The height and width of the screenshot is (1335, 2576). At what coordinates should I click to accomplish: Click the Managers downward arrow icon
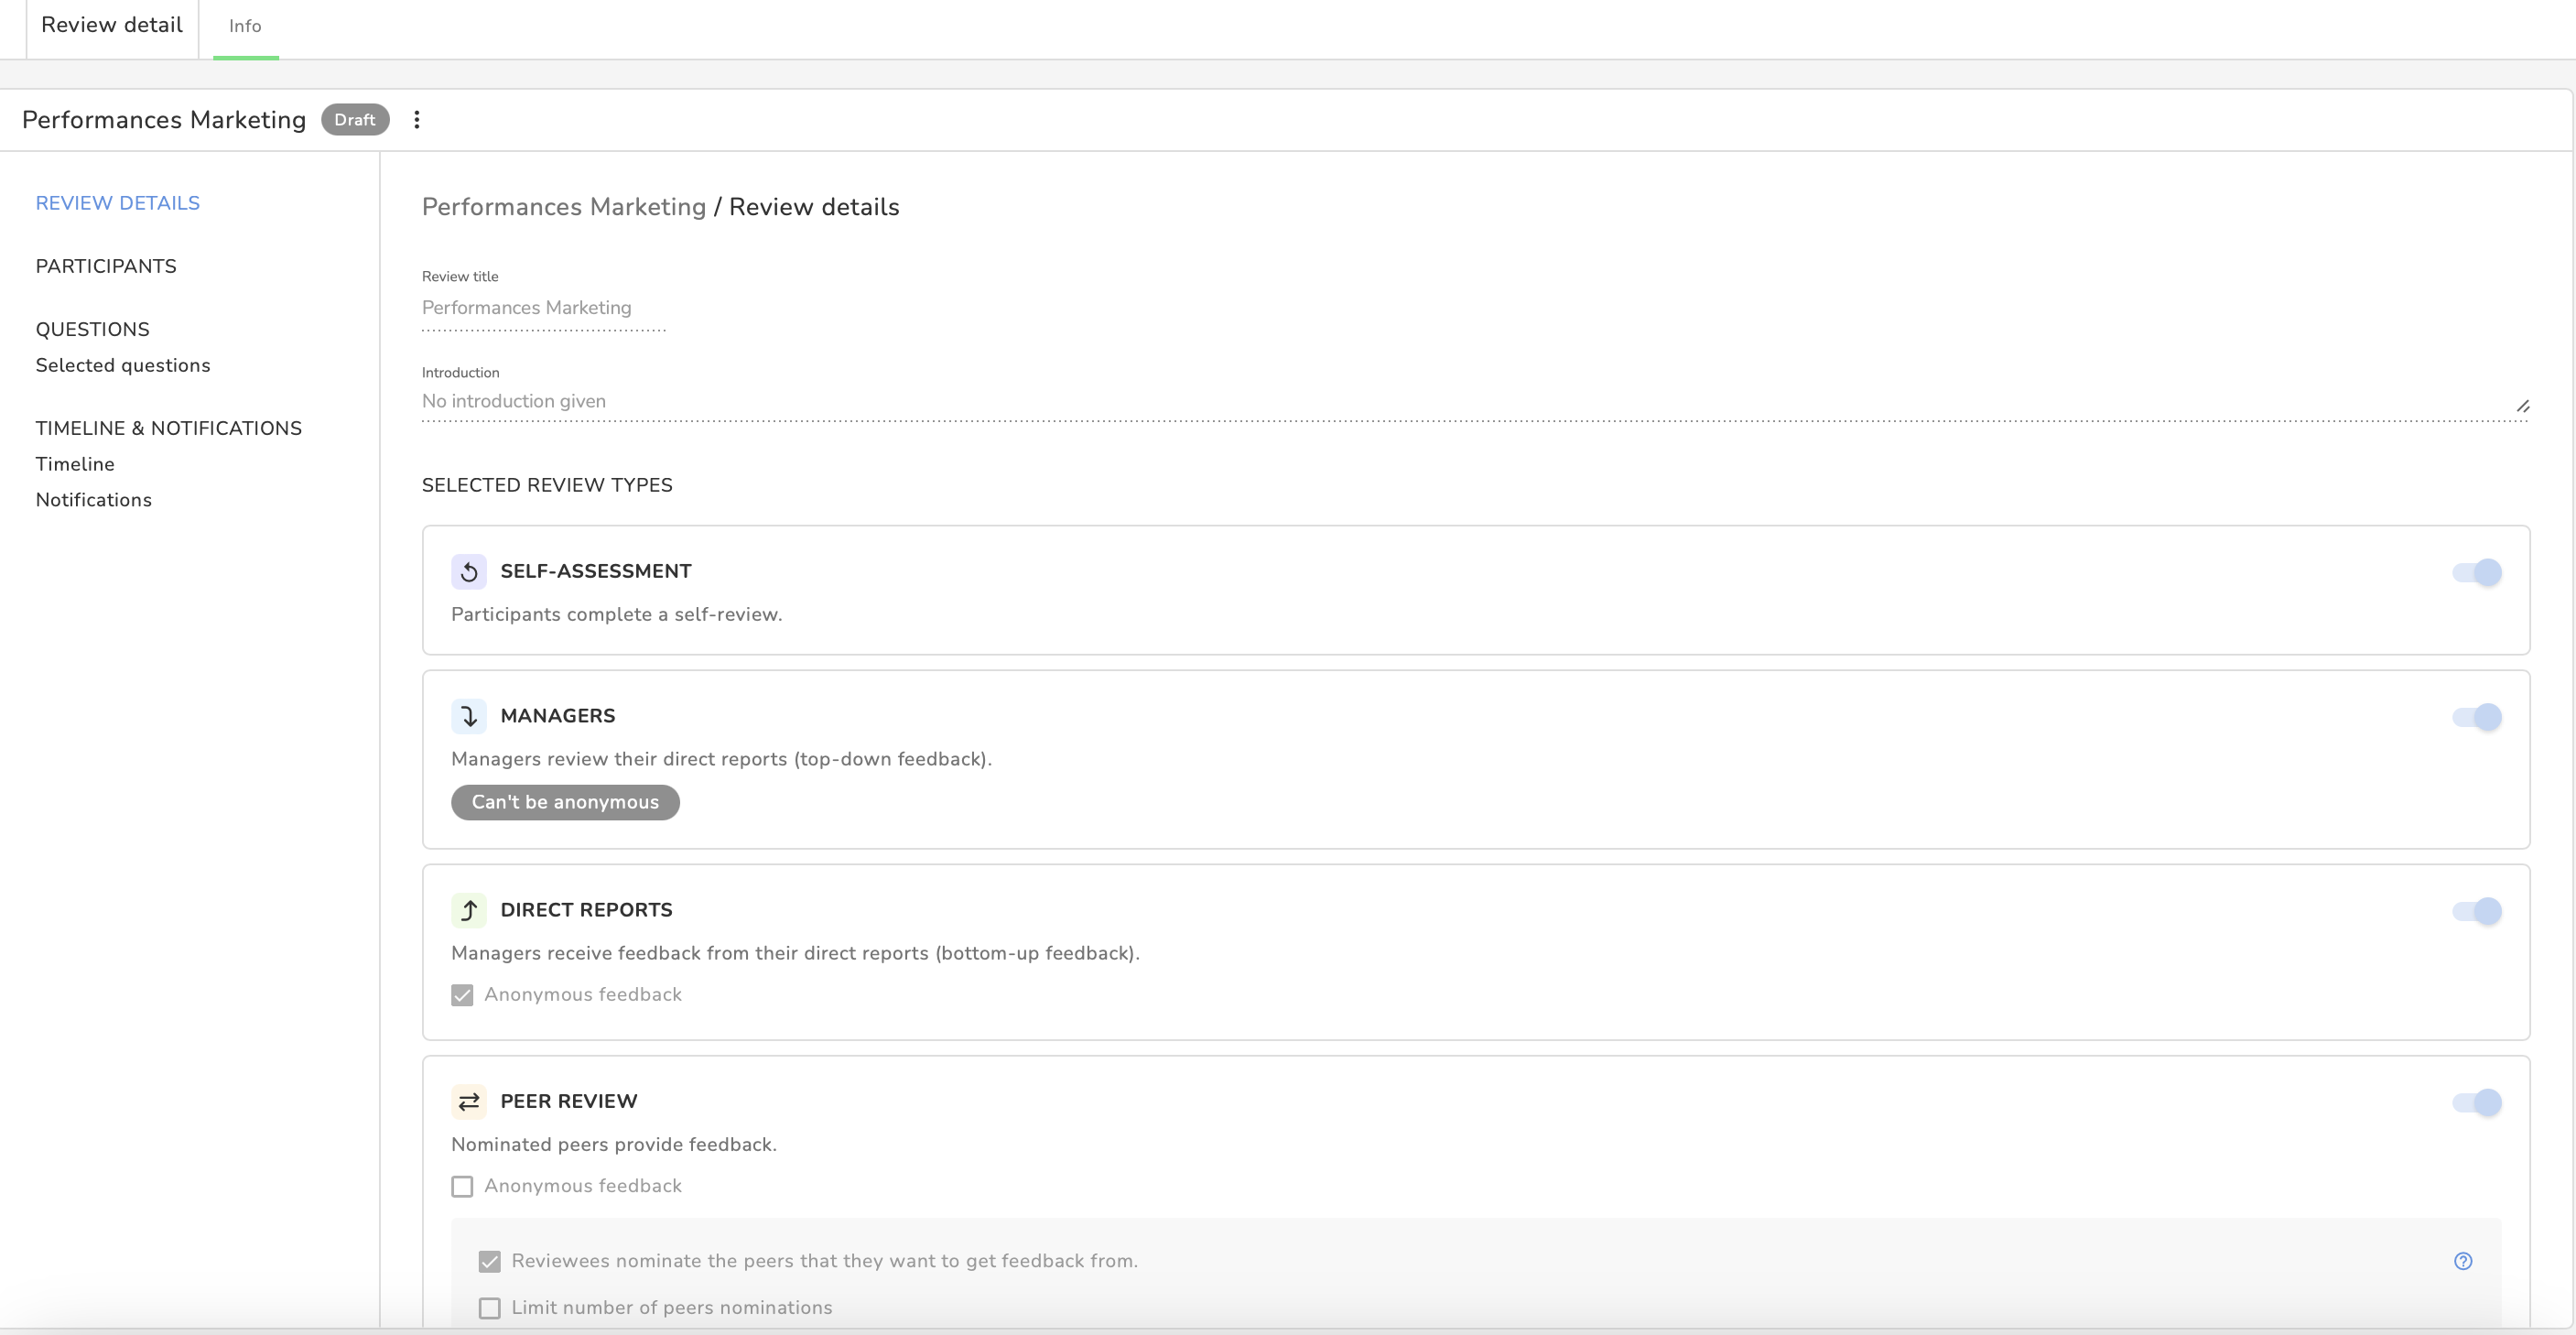(x=468, y=716)
